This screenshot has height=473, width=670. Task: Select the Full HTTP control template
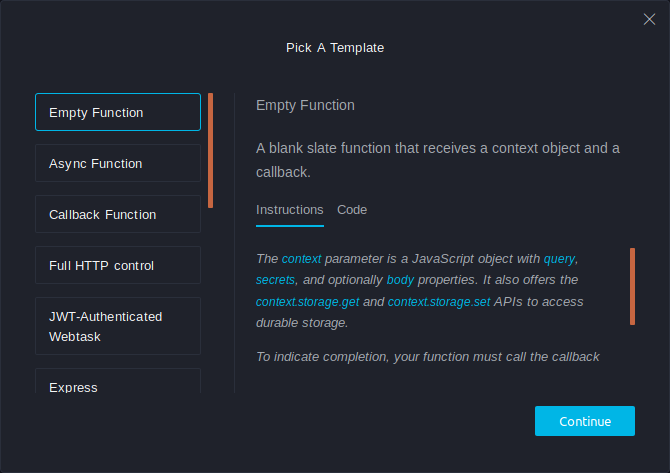coord(118,265)
